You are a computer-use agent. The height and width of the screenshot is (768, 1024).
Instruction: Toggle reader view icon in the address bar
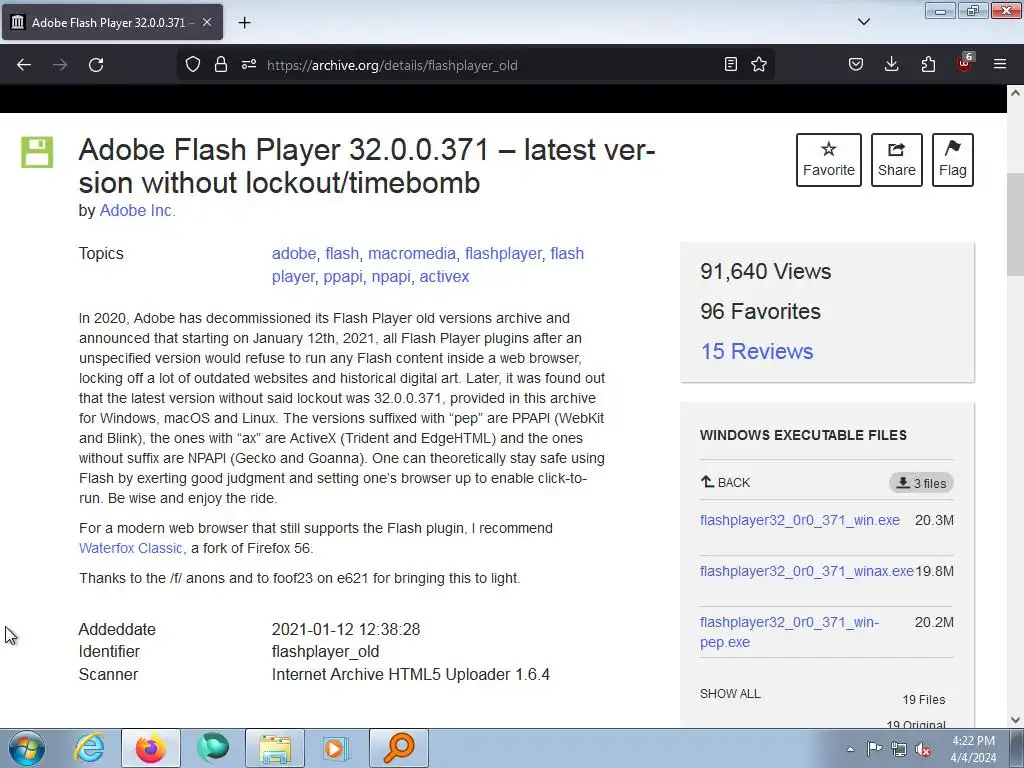731,64
